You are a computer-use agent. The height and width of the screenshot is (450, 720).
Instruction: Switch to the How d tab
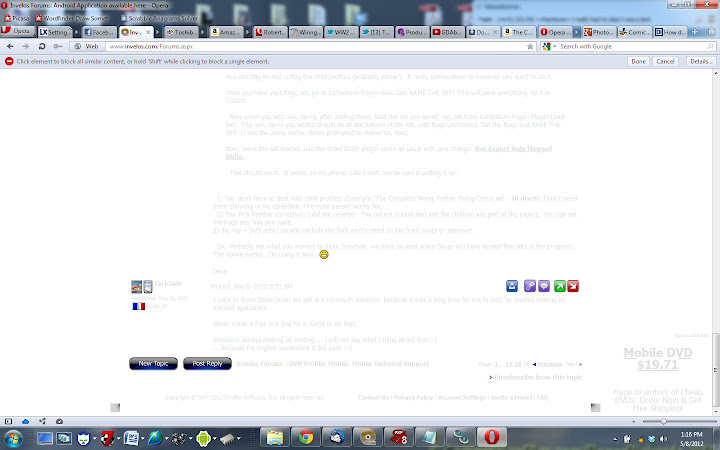(670, 32)
